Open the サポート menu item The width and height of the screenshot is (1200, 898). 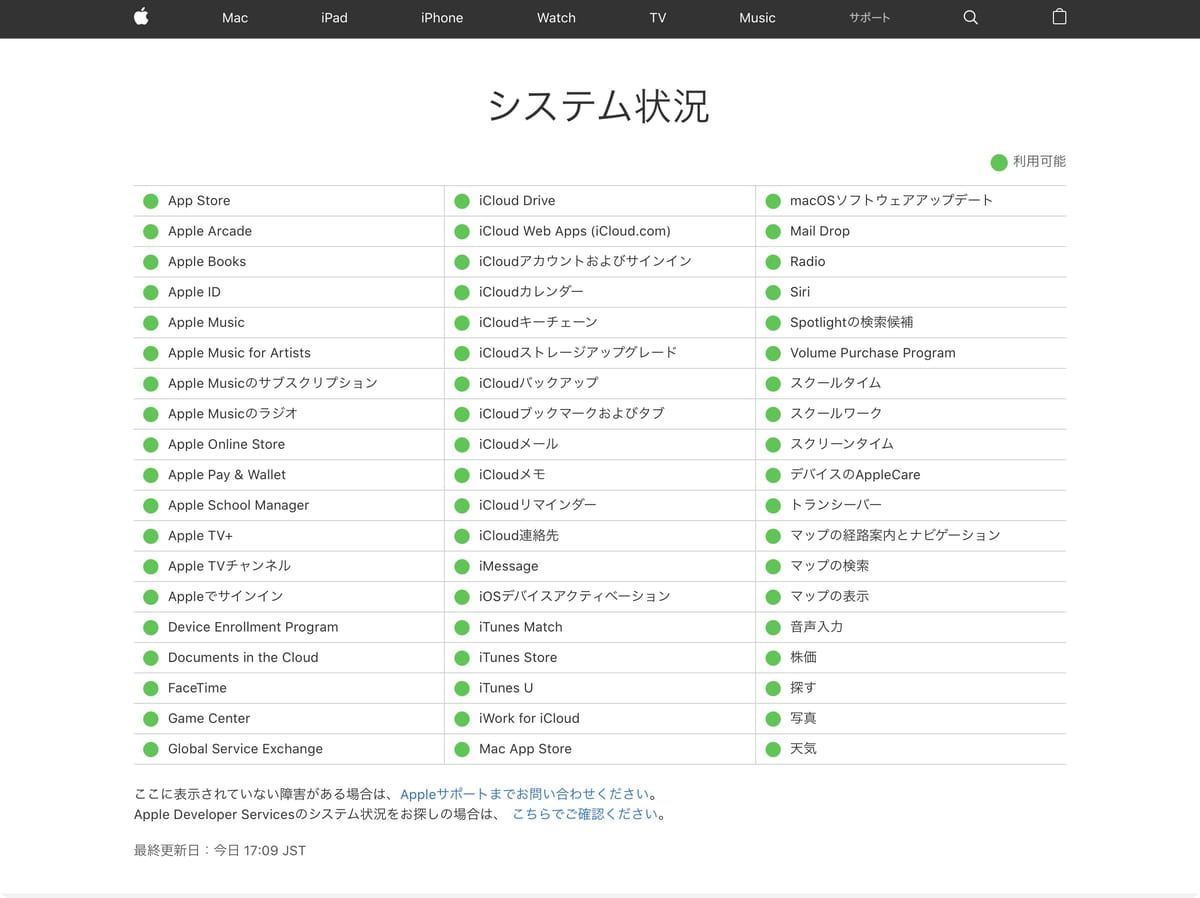(869, 18)
